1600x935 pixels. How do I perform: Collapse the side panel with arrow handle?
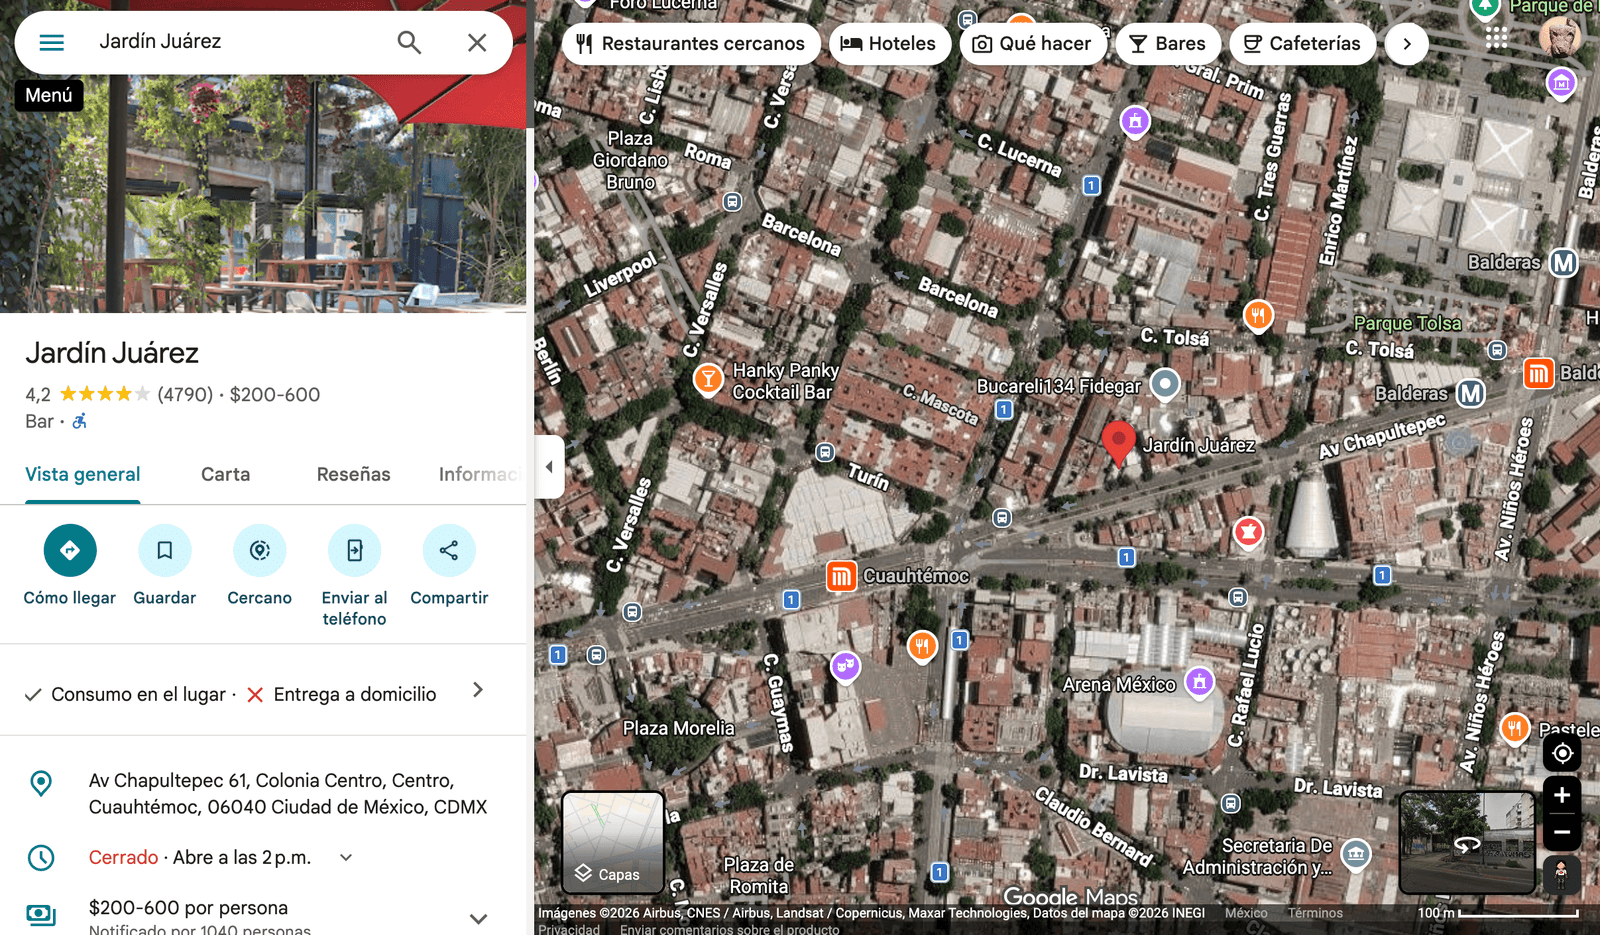point(549,467)
